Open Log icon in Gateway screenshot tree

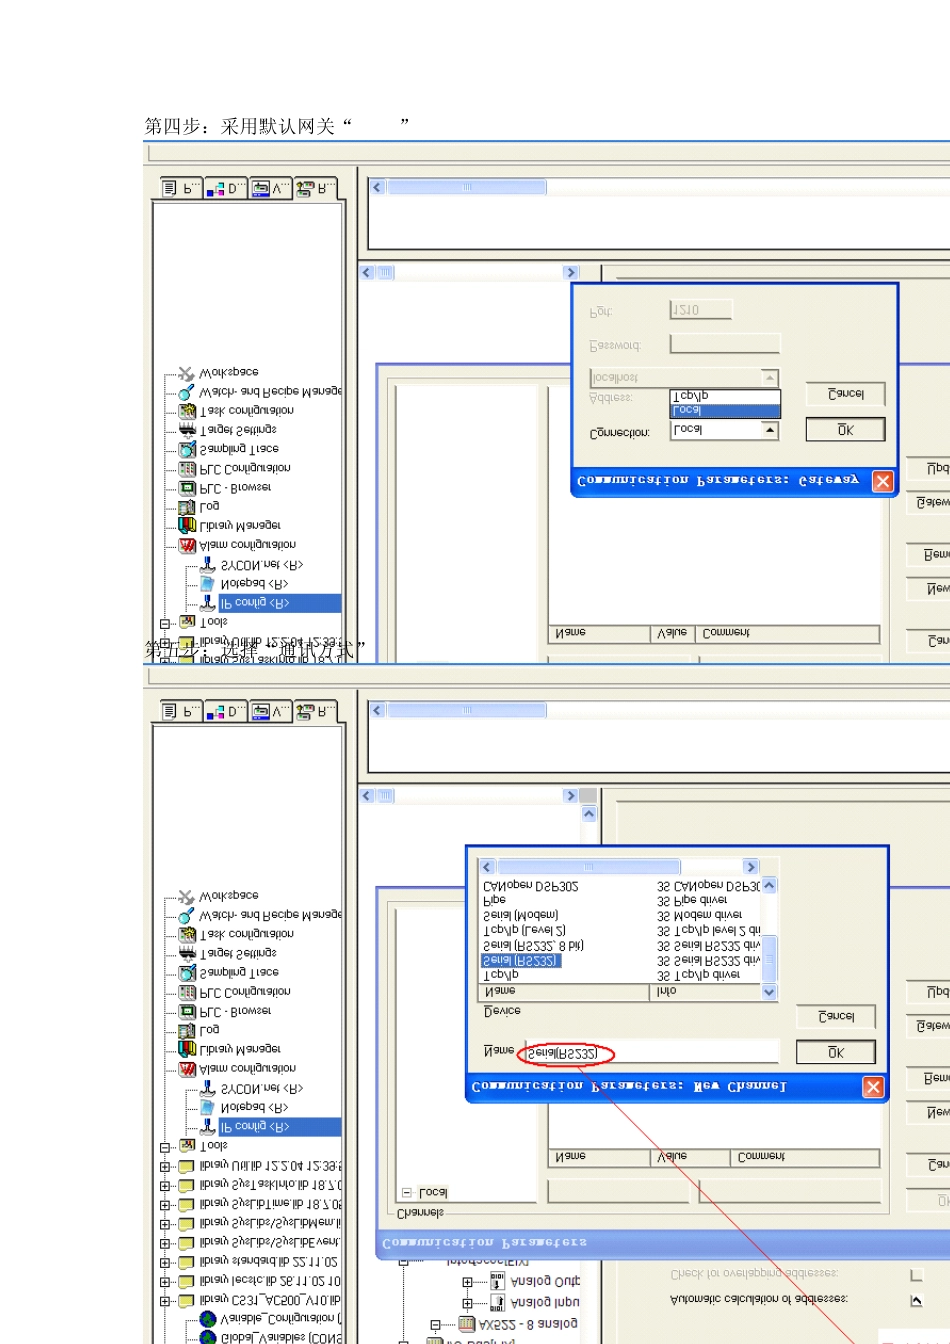pos(187,507)
